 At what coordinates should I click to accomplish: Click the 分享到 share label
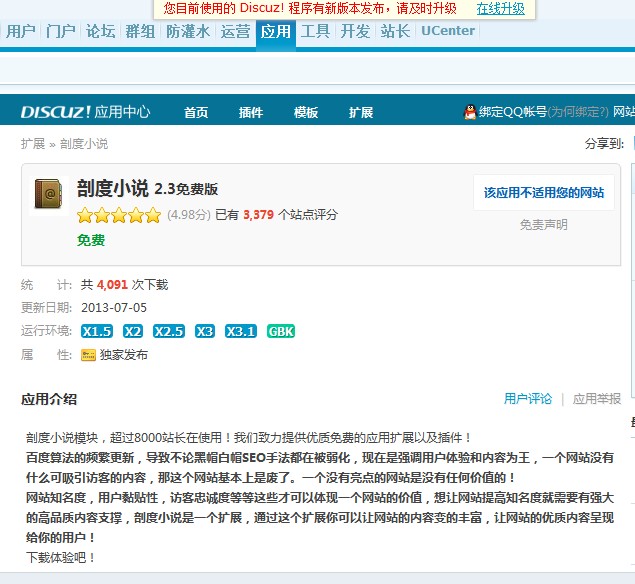point(604,143)
